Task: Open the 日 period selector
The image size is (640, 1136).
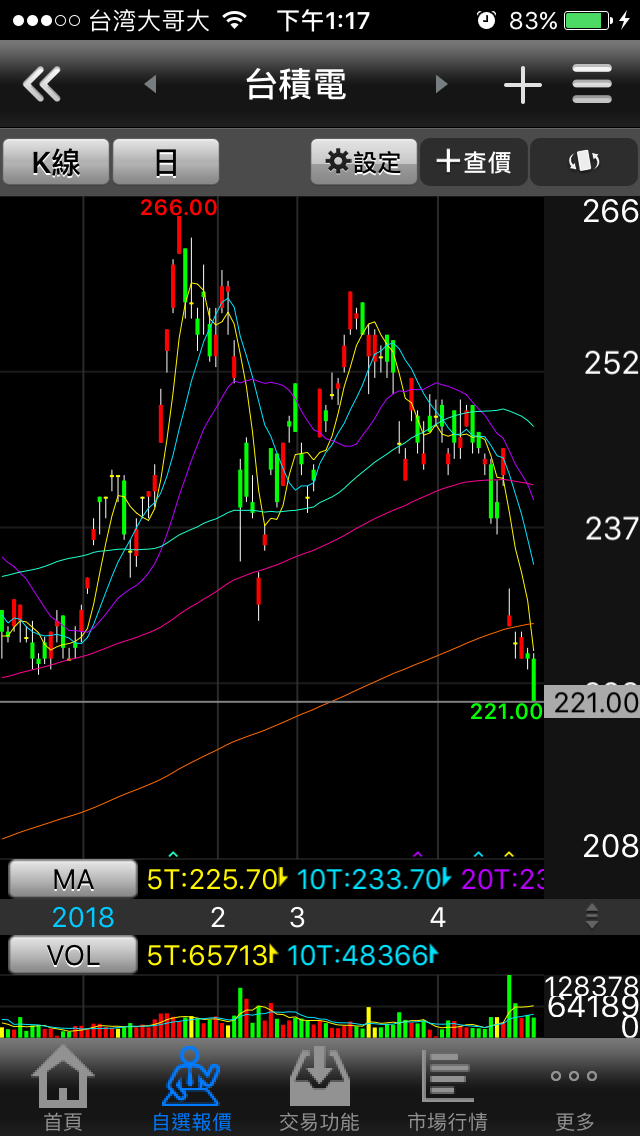Action: point(166,162)
